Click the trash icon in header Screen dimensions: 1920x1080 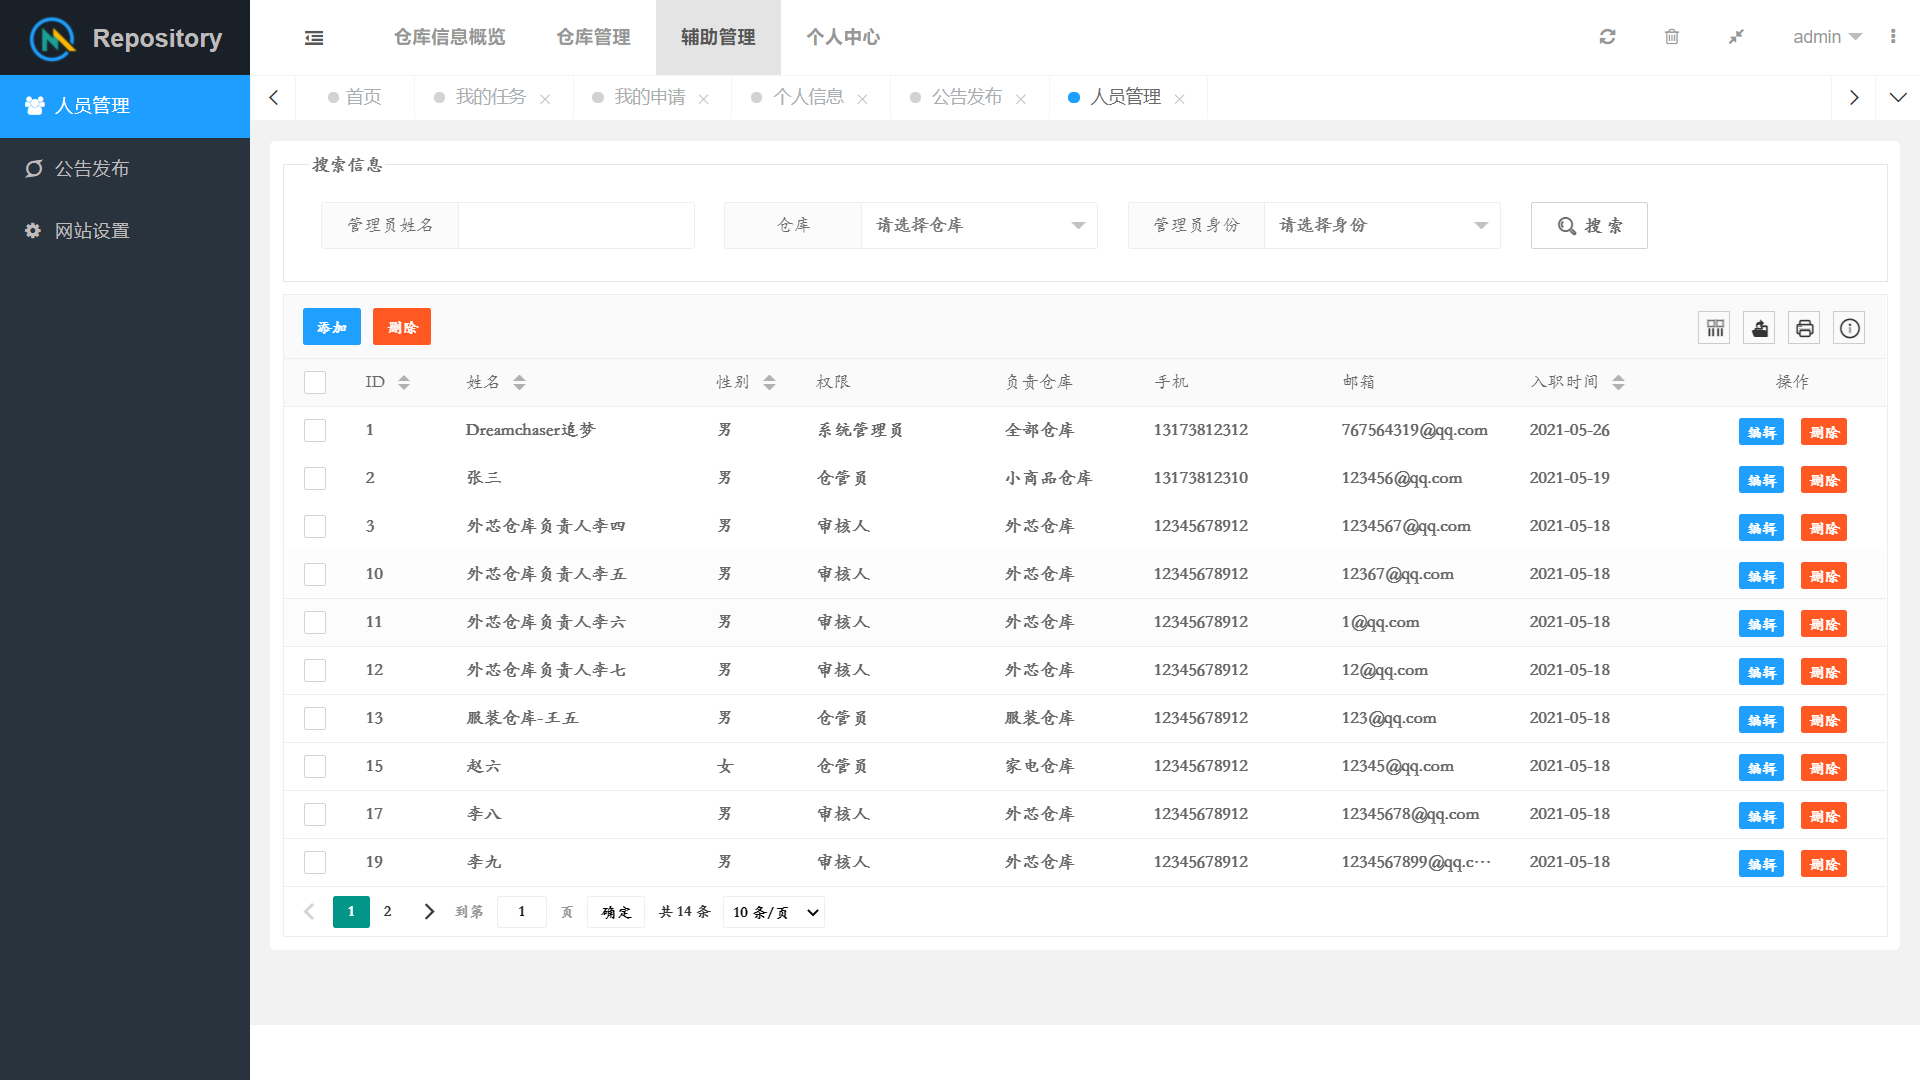pos(1671,37)
